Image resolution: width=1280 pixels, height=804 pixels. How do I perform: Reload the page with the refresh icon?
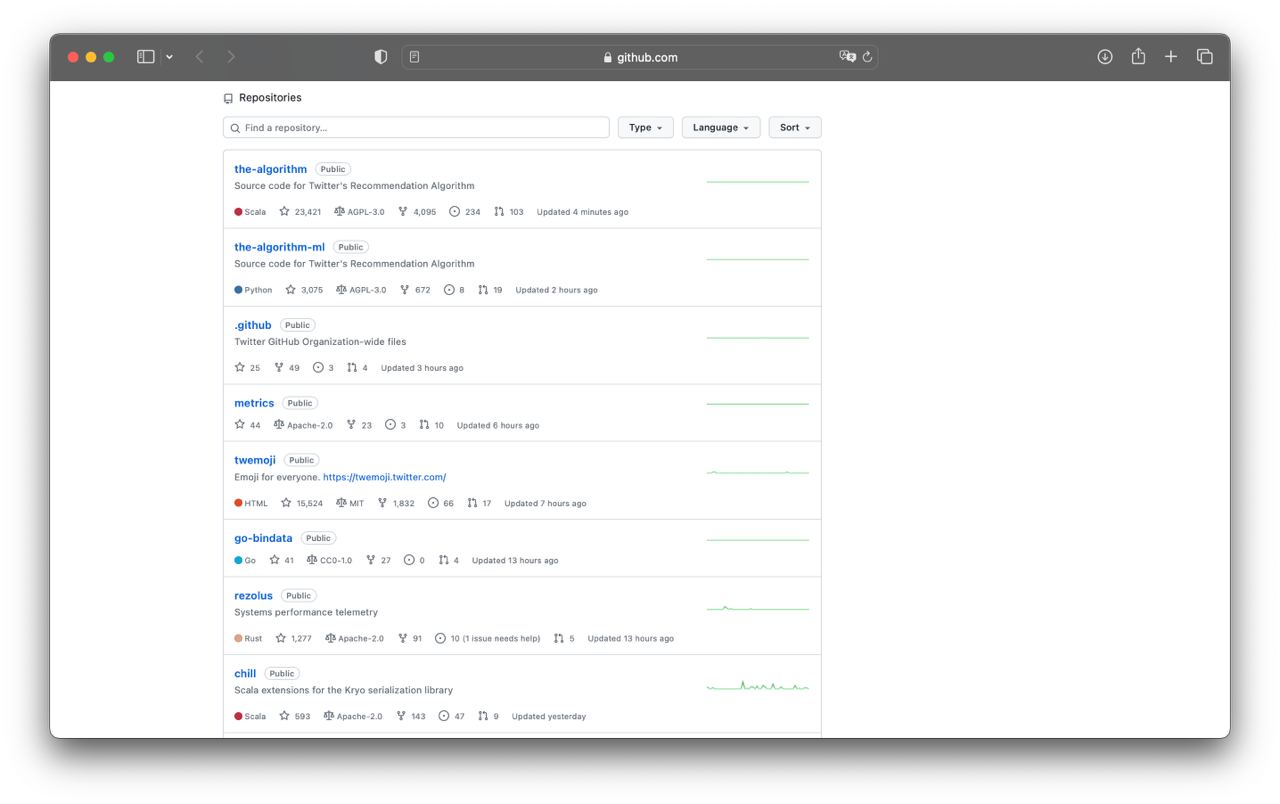pyautogui.click(x=867, y=57)
